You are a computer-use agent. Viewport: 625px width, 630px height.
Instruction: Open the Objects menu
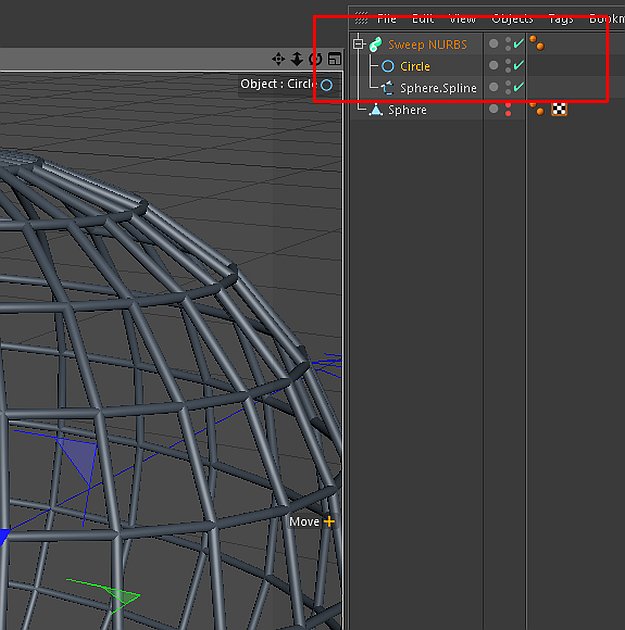[x=512, y=19]
